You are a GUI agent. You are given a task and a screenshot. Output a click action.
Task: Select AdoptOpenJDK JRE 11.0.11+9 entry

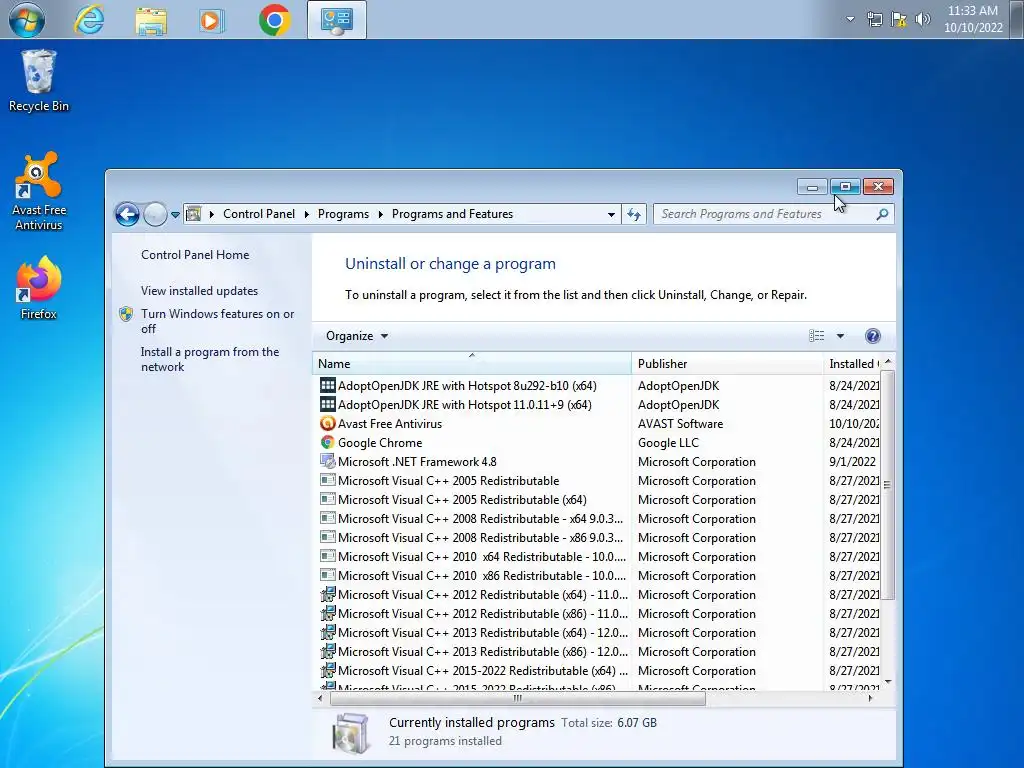tap(464, 404)
